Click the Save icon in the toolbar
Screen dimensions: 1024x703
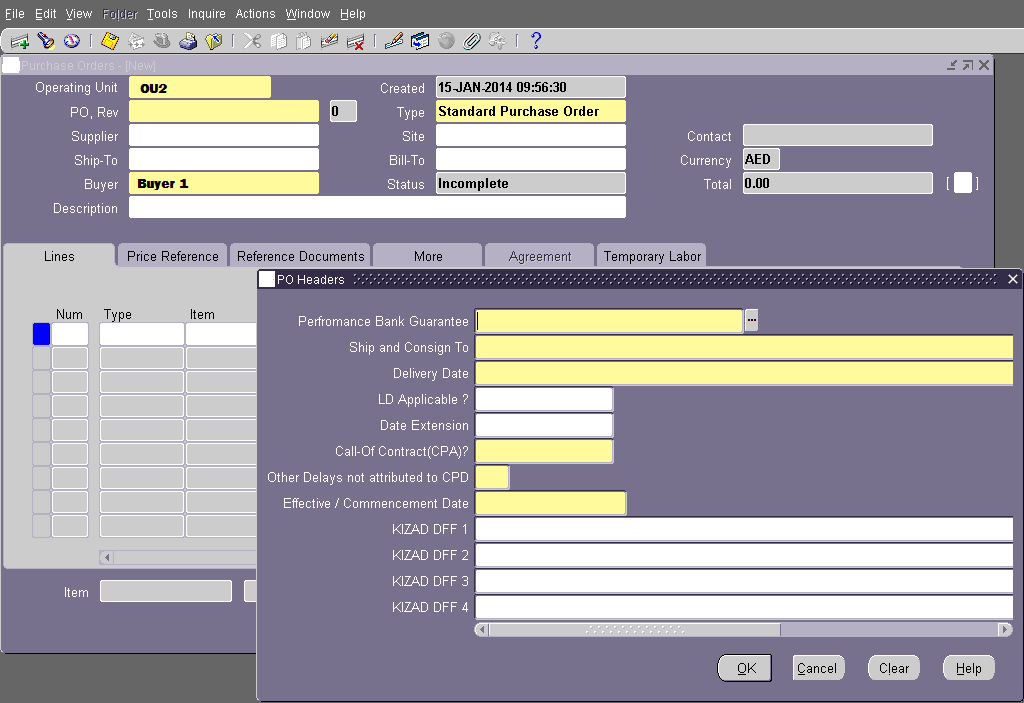(108, 40)
